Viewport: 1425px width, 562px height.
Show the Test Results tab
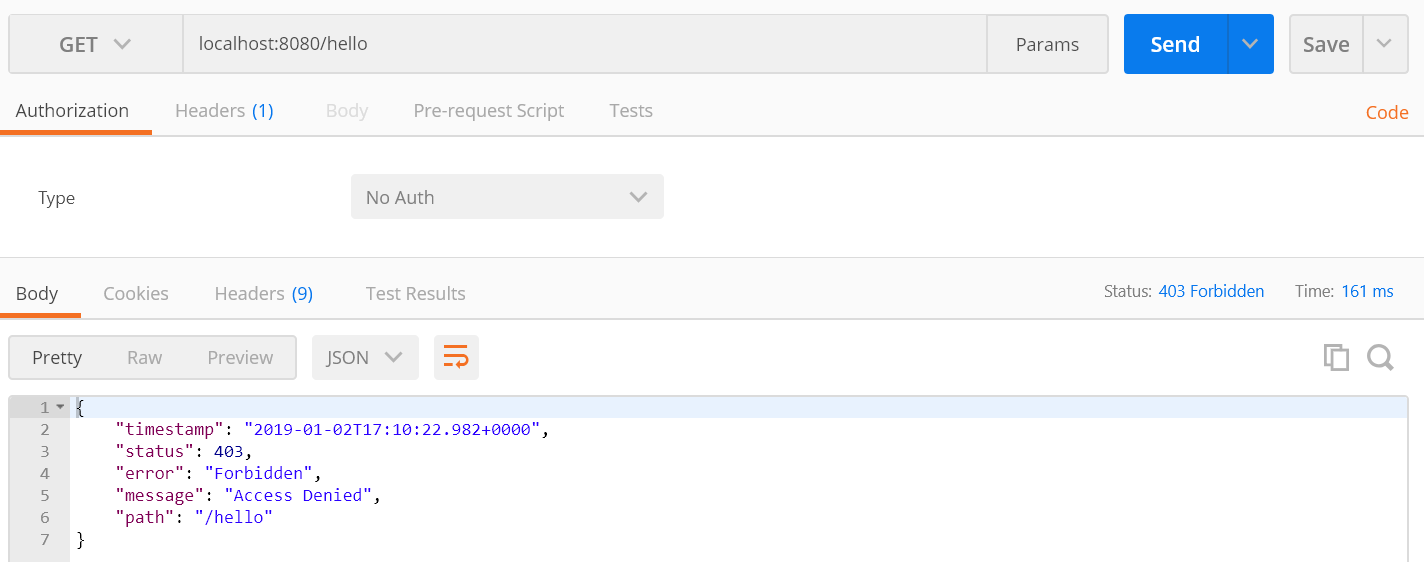[x=415, y=294]
